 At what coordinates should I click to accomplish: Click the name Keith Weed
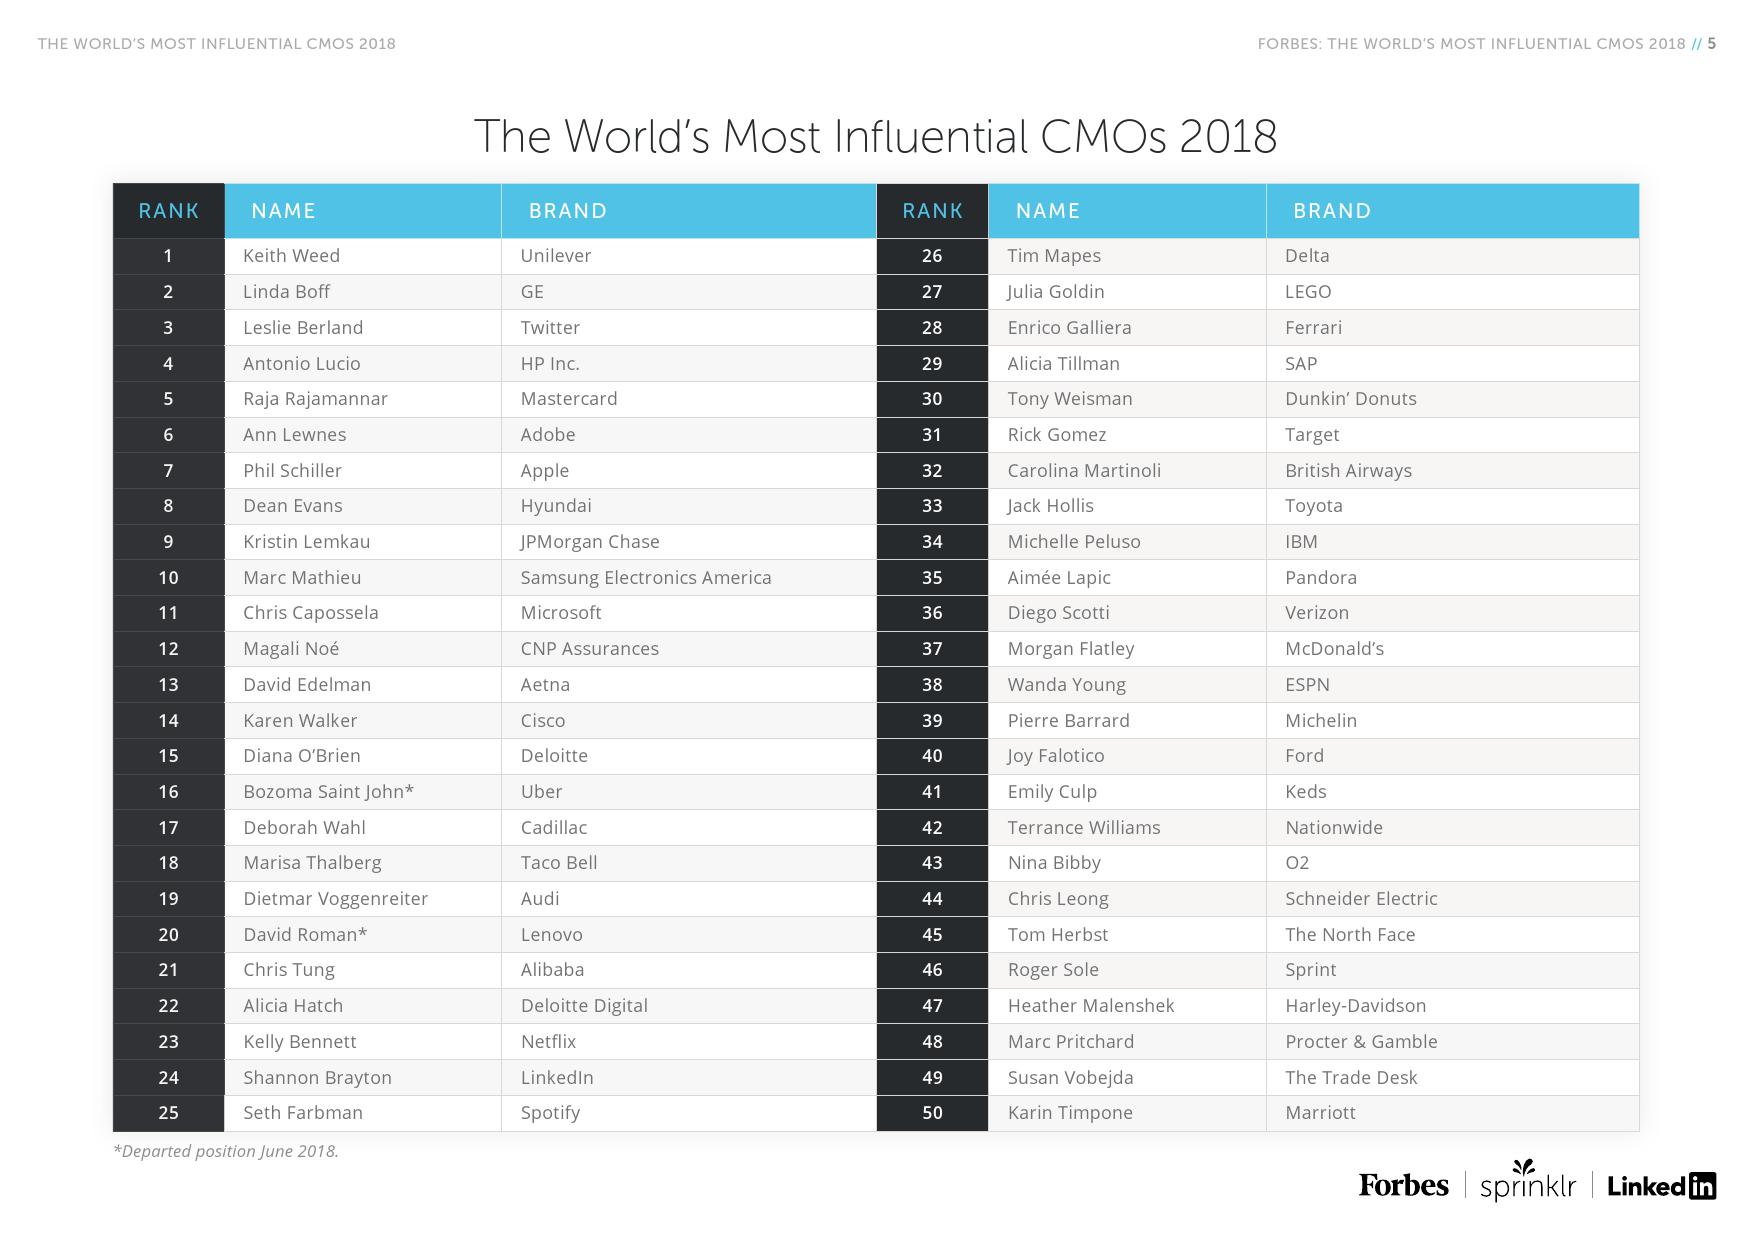(x=291, y=256)
